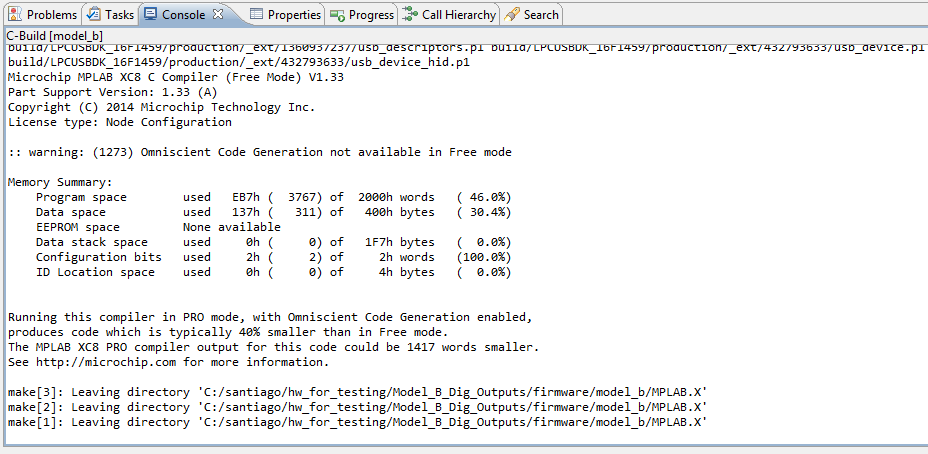Image resolution: width=928 pixels, height=454 pixels.
Task: Click the Problems tab icon
Action: (16, 15)
